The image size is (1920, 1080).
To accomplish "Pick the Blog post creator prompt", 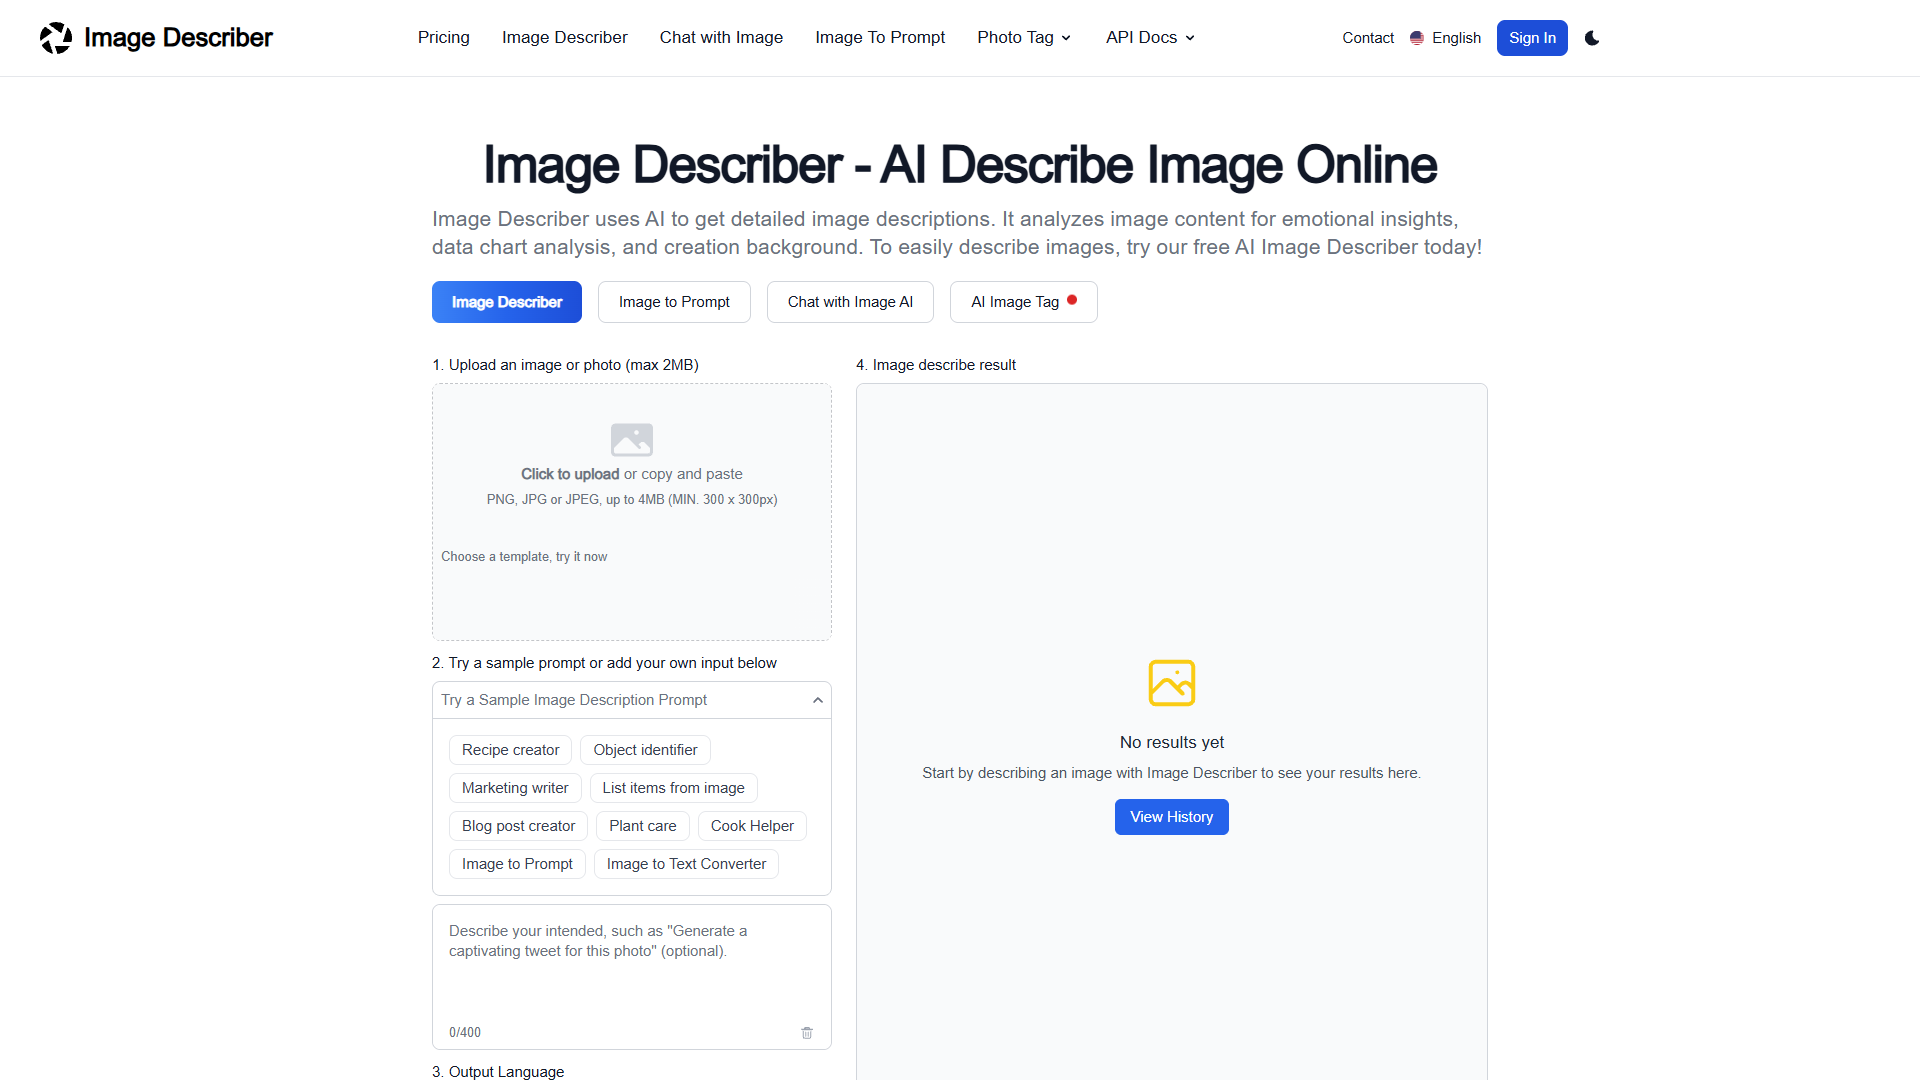I will click(518, 826).
